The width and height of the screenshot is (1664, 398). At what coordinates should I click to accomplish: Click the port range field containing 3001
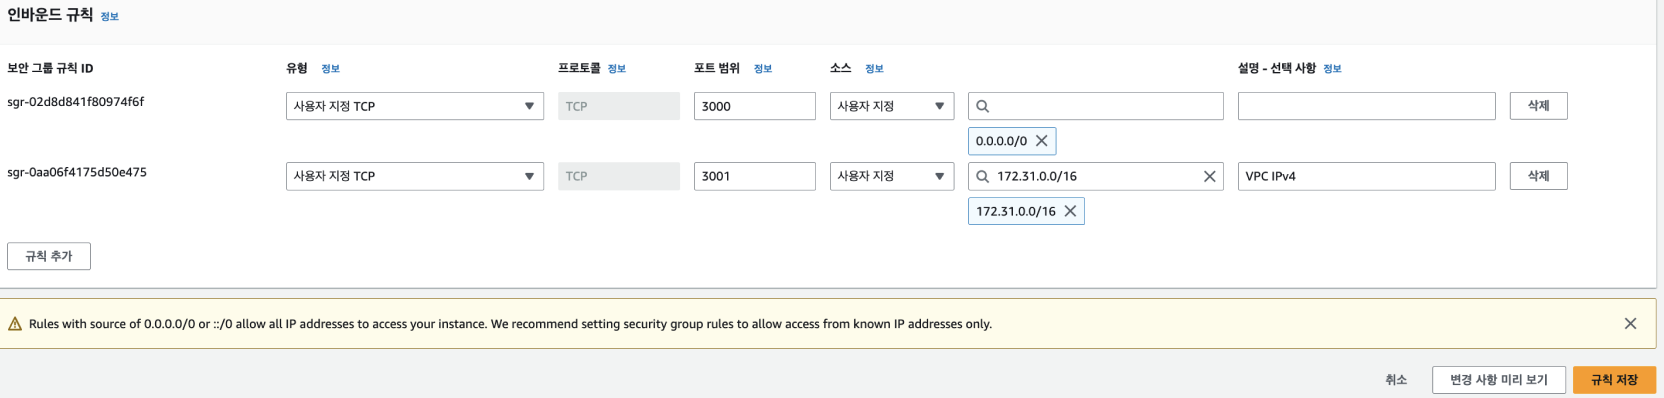[x=755, y=176]
